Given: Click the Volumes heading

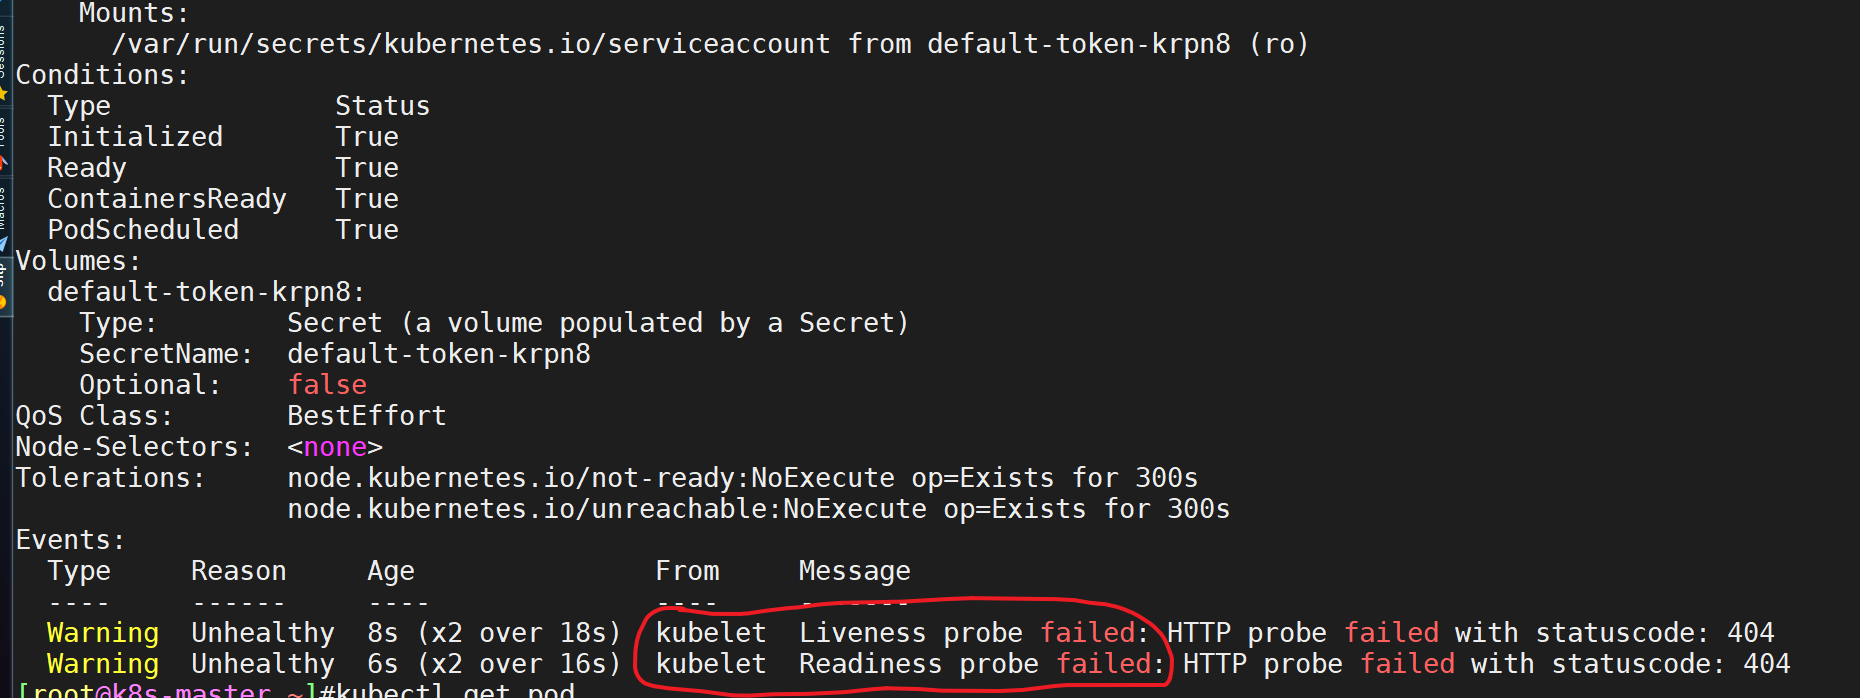Looking at the screenshot, I should coord(78,261).
